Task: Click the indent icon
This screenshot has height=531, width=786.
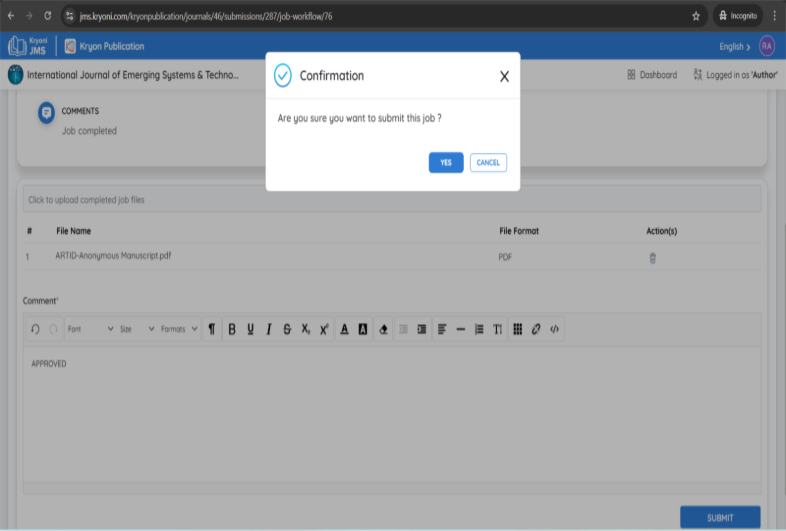Action: tap(422, 329)
